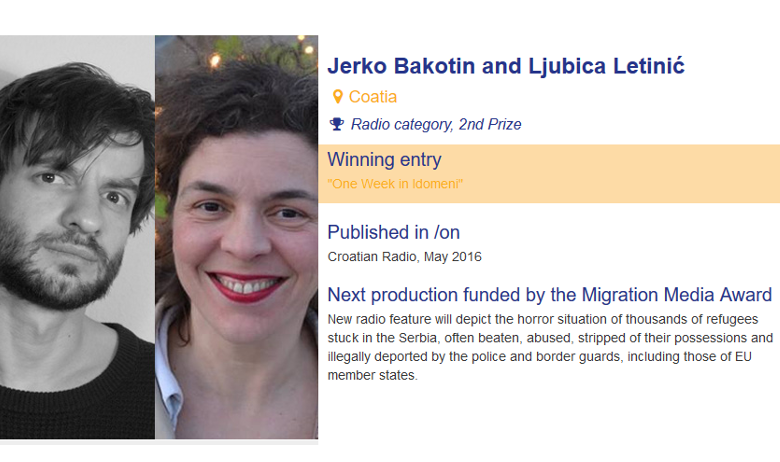Click the "2nd Prize" text
This screenshot has height=462, width=780.
(x=490, y=125)
